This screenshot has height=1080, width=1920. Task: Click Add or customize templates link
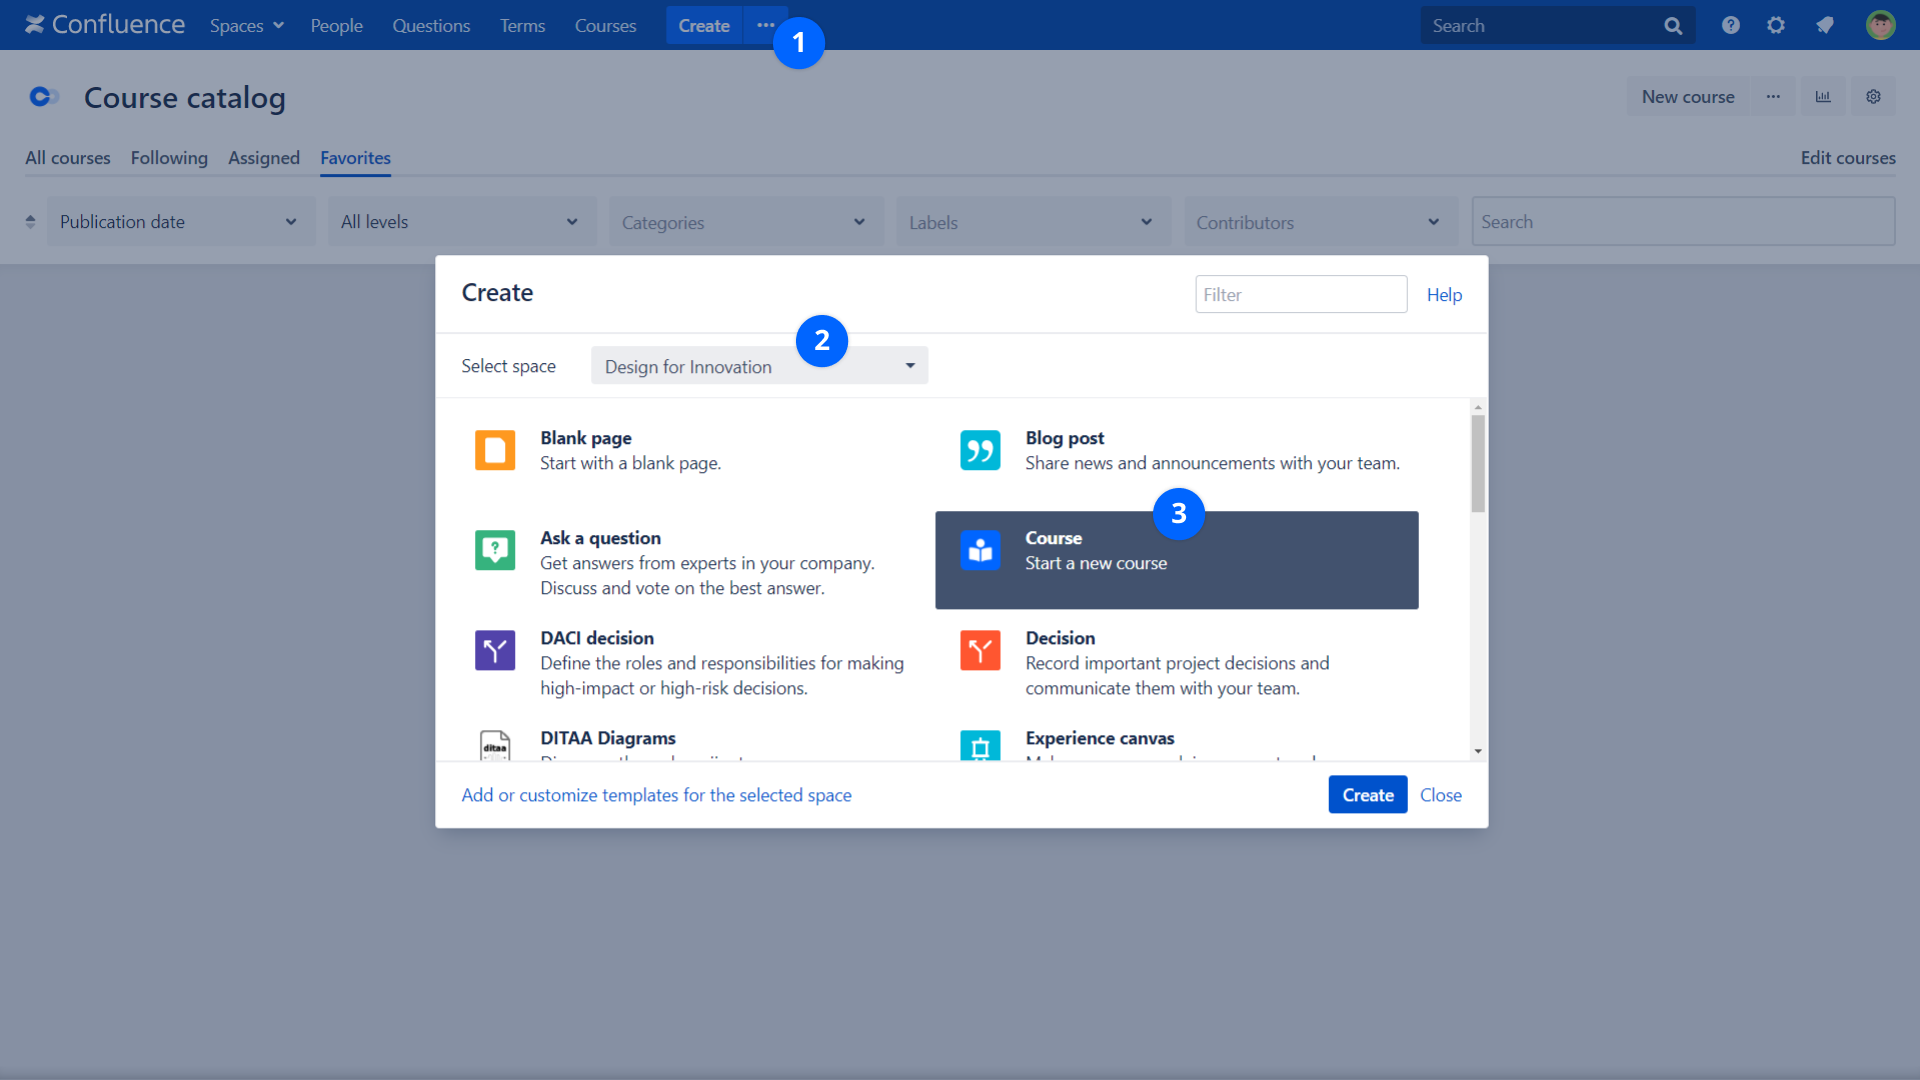[x=656, y=794]
